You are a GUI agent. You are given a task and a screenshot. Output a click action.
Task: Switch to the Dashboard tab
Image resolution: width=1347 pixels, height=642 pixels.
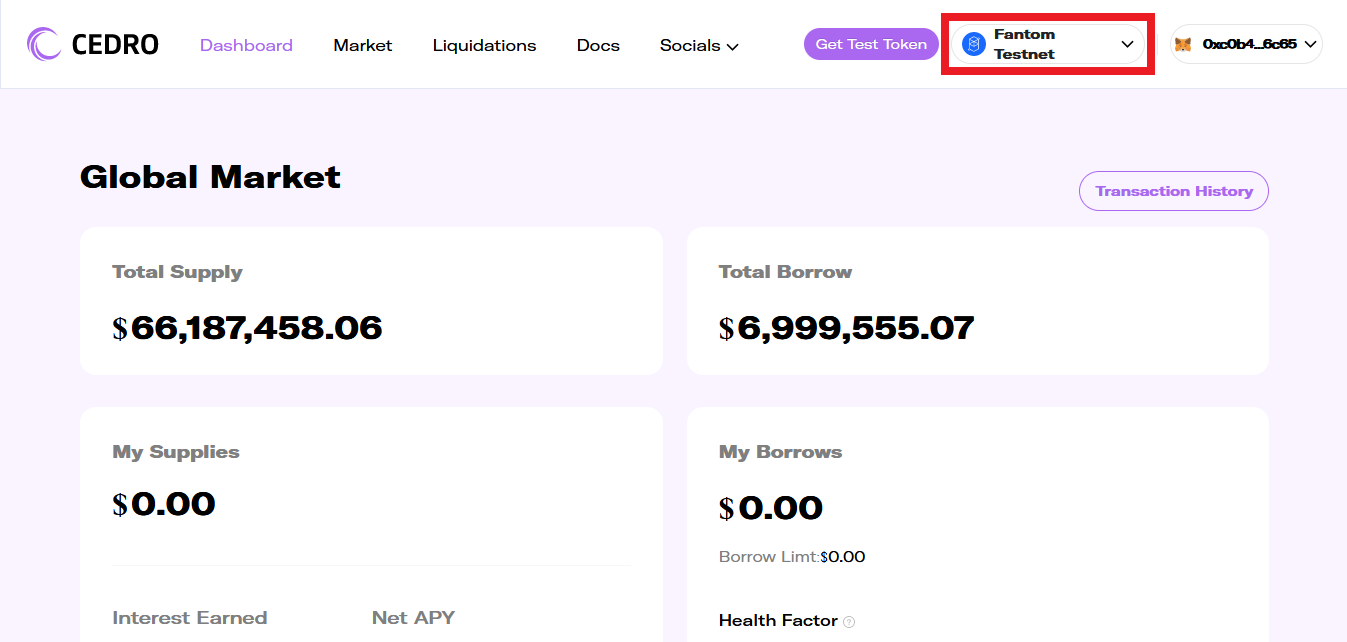[x=246, y=45]
